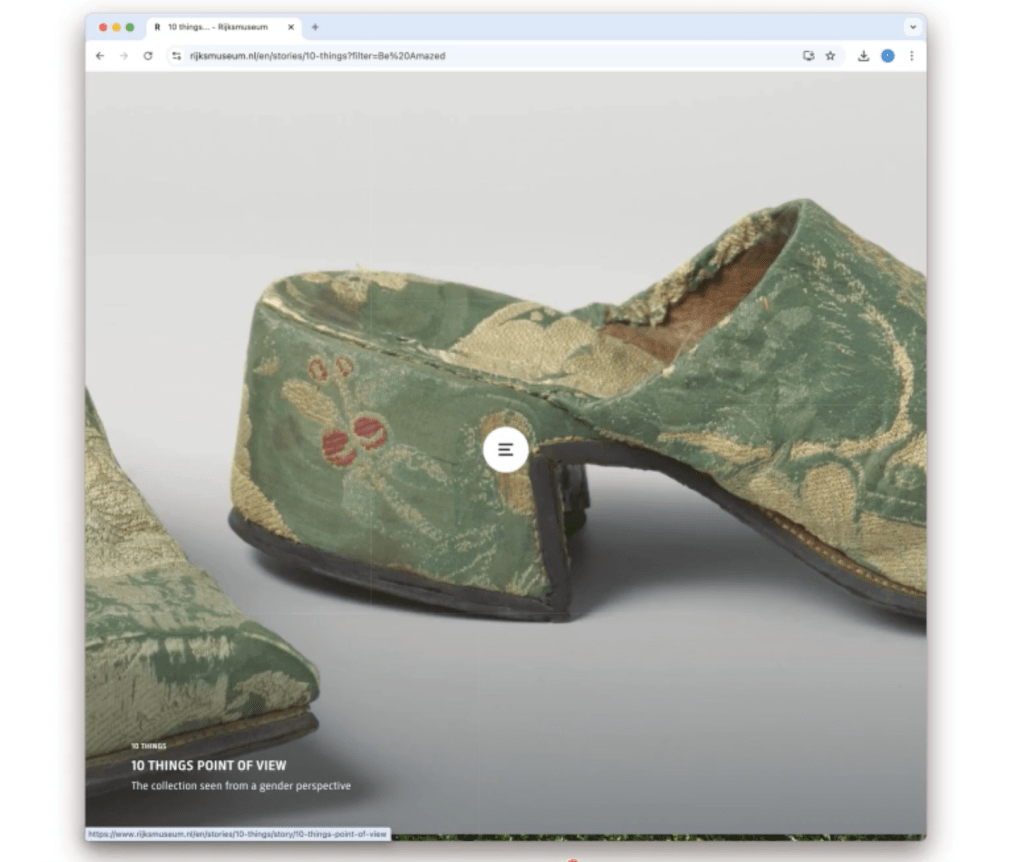Open the Chrome profile avatar
The image size is (1023, 862).
887,56
